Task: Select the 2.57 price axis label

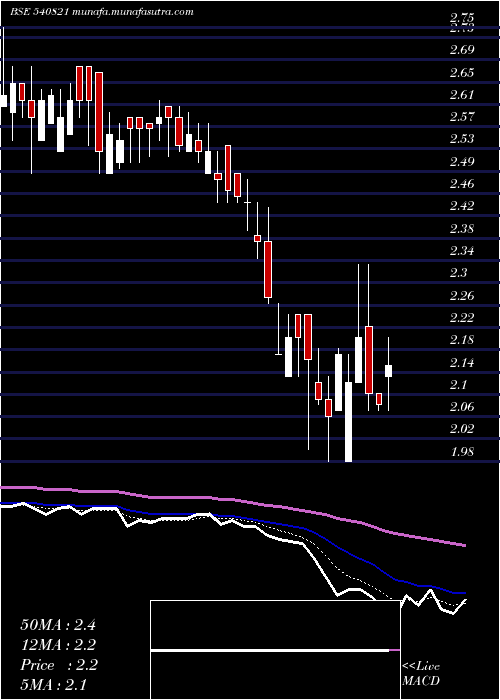Action: tap(461, 117)
